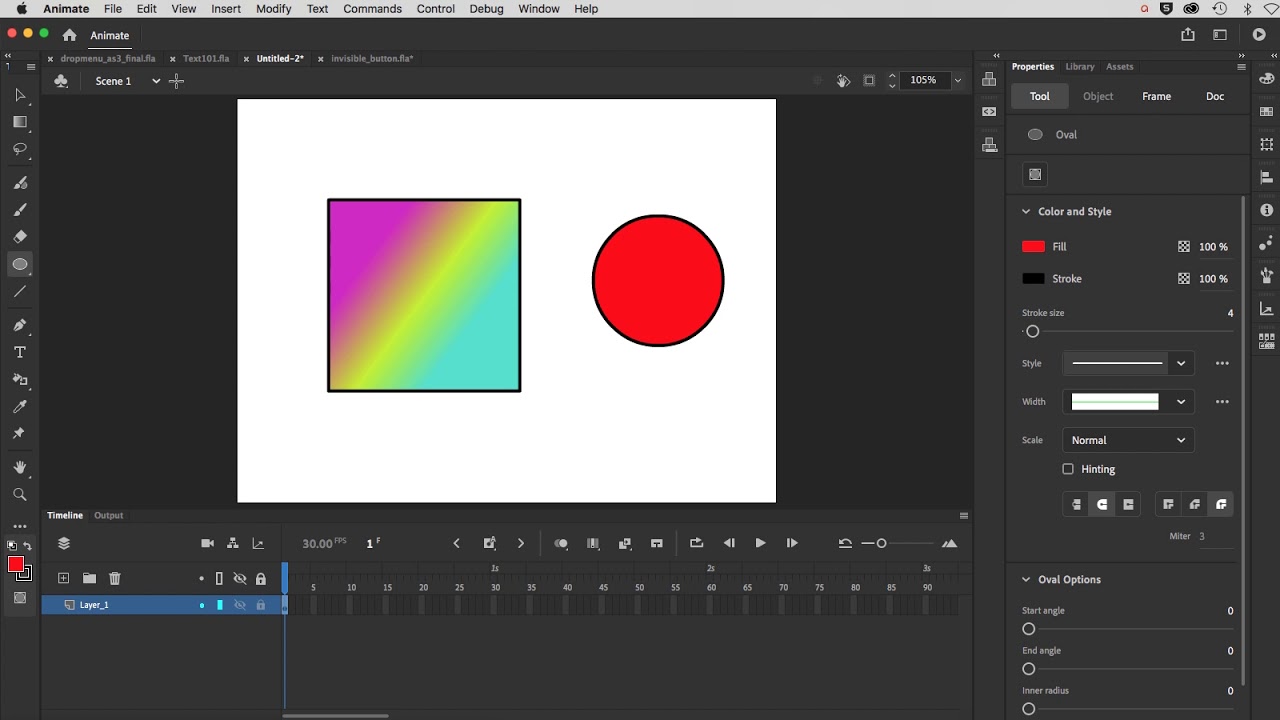The image size is (1280, 720).
Task: Open the Properties panel options menu
Action: [1241, 67]
